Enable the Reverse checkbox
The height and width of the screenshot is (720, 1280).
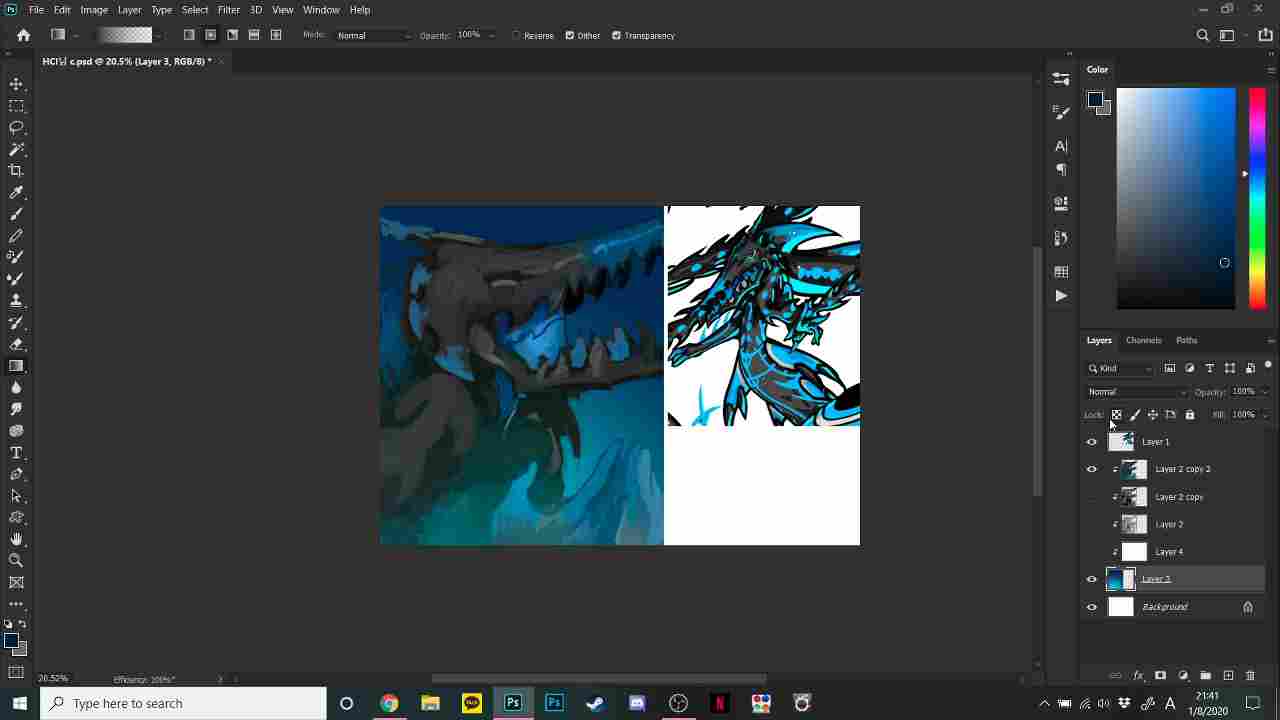tap(517, 36)
